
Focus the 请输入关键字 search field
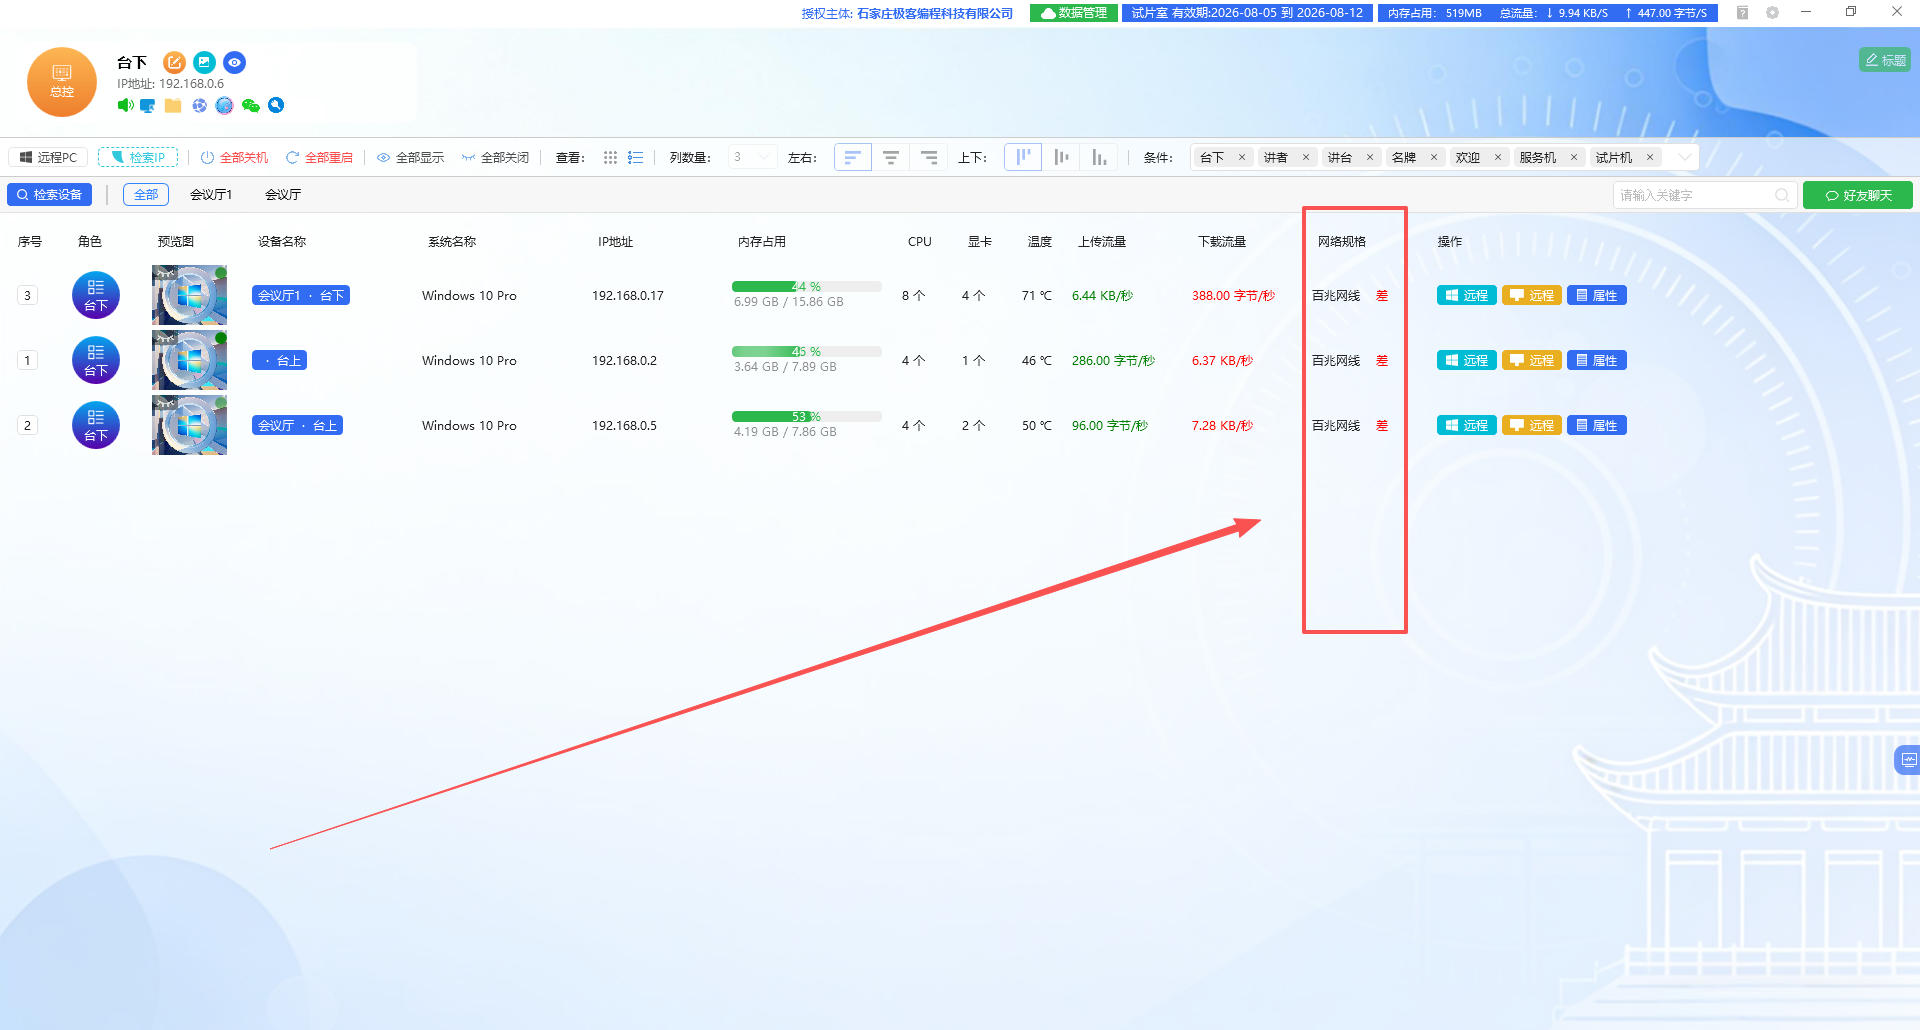tap(1704, 195)
